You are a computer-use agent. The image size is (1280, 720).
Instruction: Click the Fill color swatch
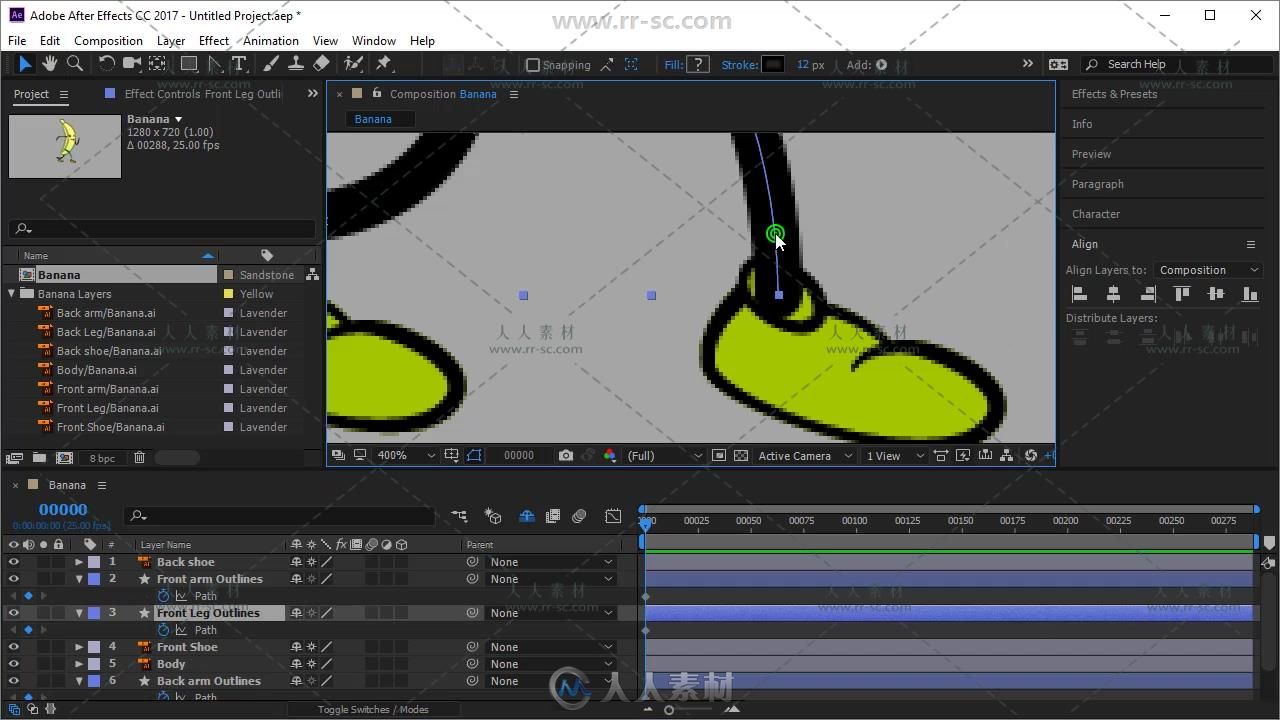[x=698, y=65]
